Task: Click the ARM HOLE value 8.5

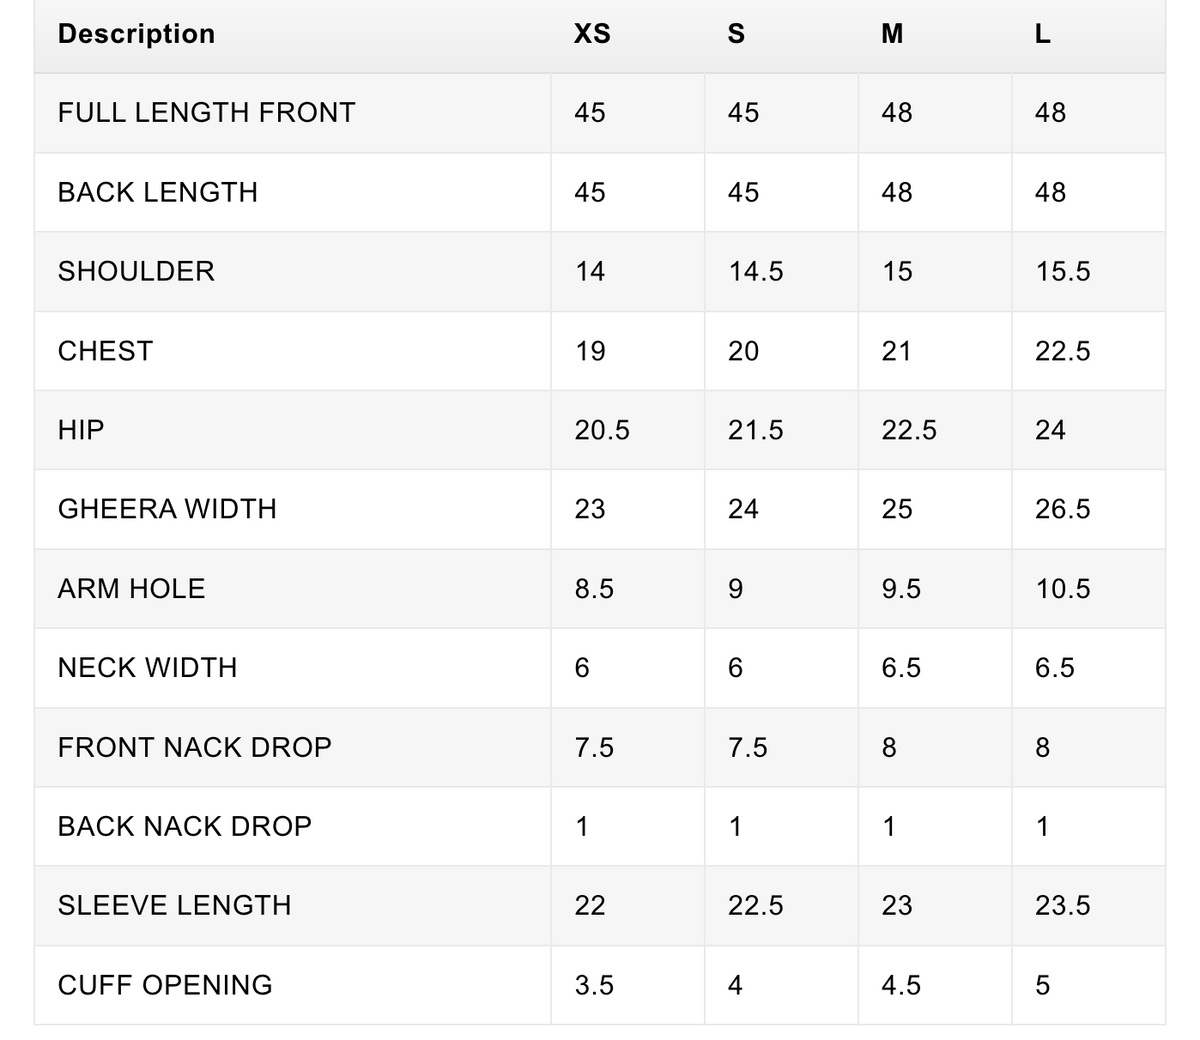Action: (594, 589)
